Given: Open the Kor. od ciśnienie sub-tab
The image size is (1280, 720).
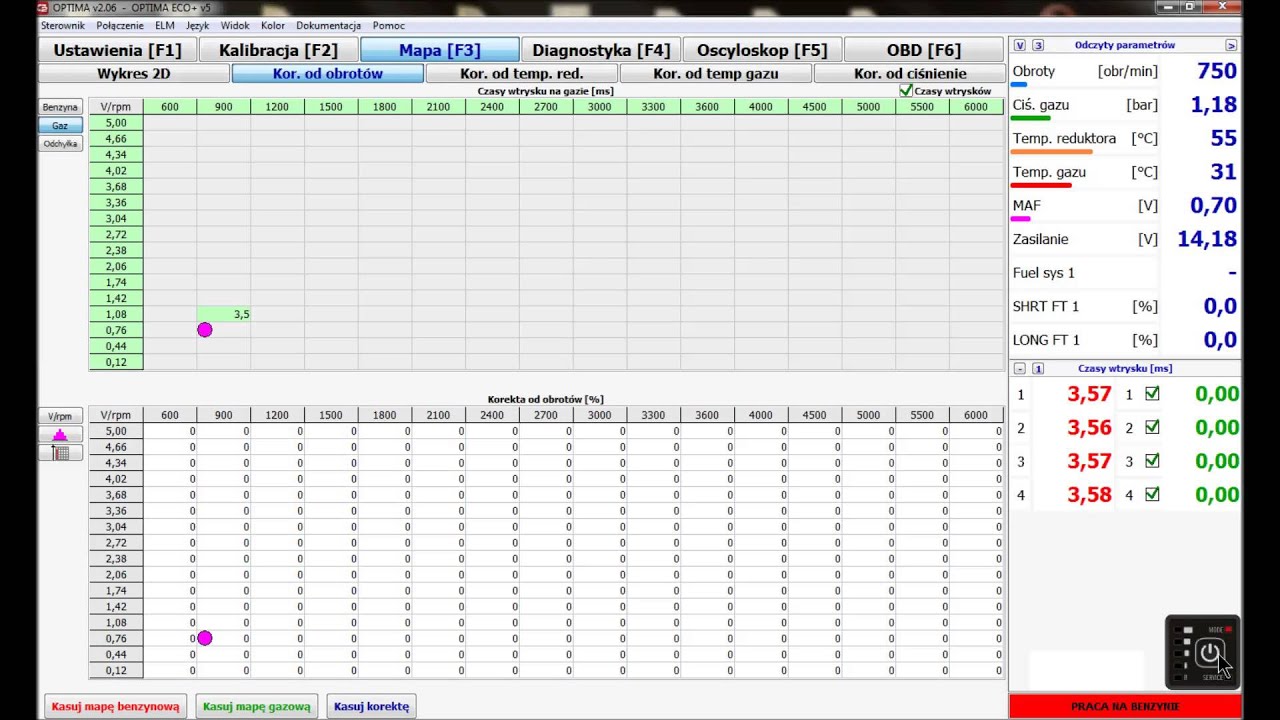Looking at the screenshot, I should [x=910, y=73].
